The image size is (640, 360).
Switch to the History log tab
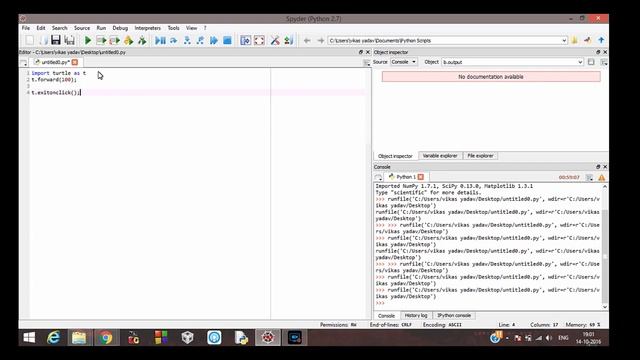coord(416,316)
